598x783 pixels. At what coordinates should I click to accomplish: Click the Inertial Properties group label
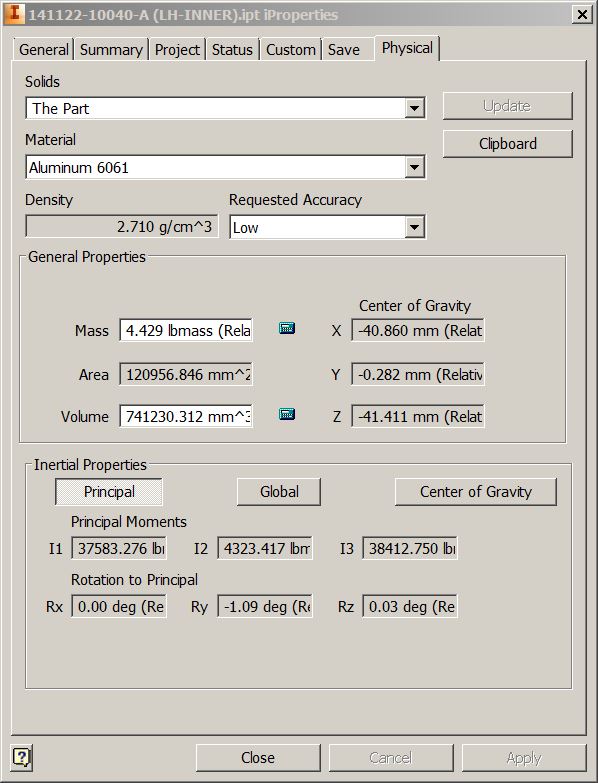tap(90, 465)
